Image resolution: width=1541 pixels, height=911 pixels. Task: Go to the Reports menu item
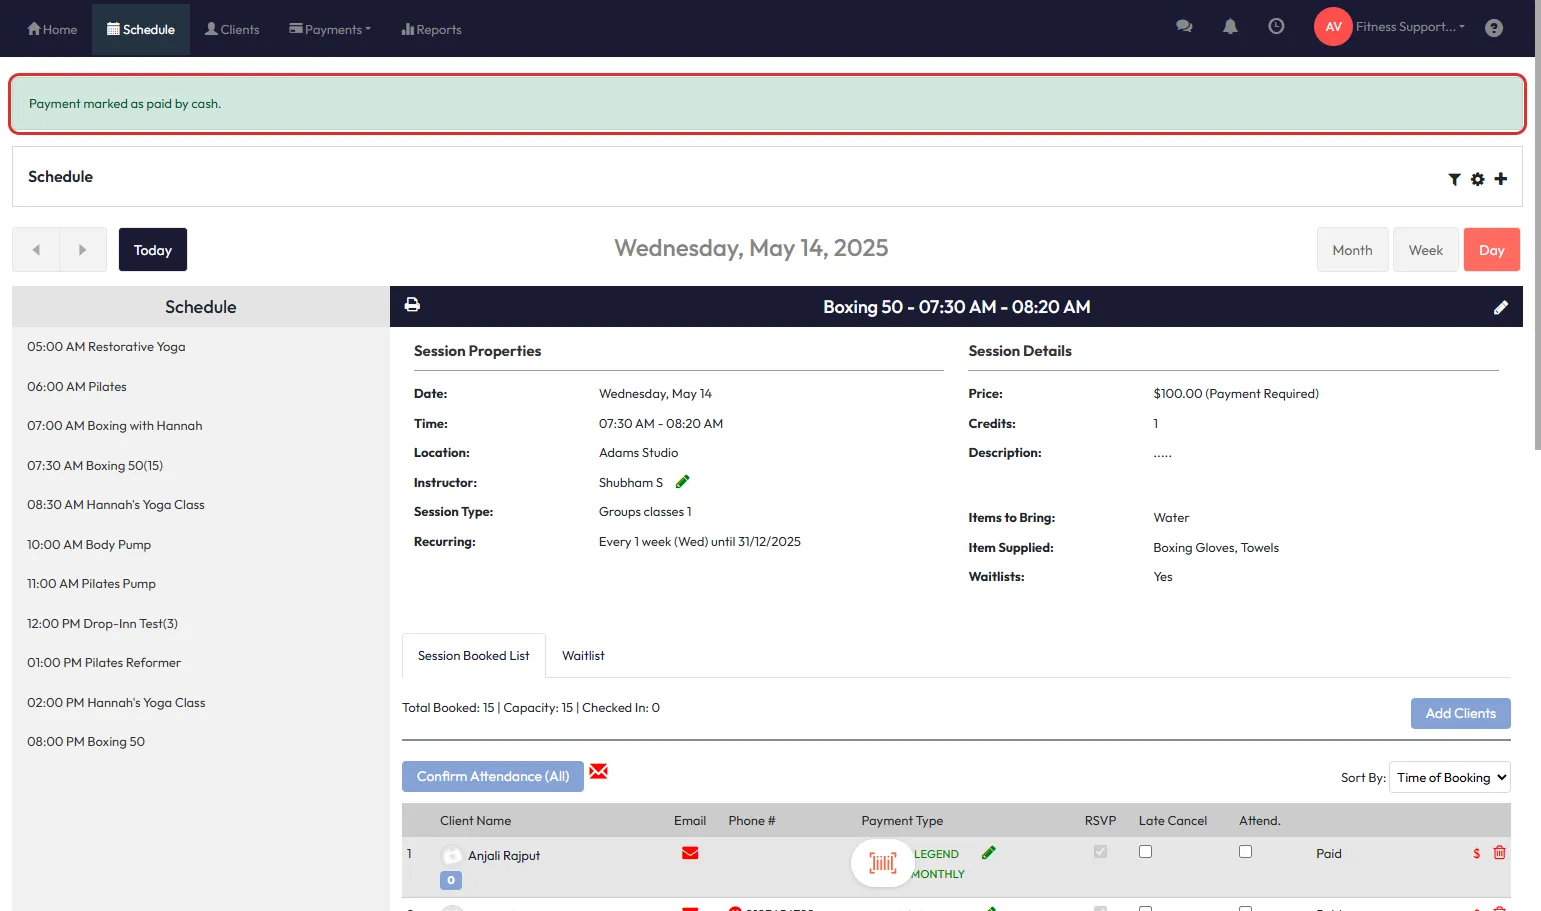coord(431,29)
